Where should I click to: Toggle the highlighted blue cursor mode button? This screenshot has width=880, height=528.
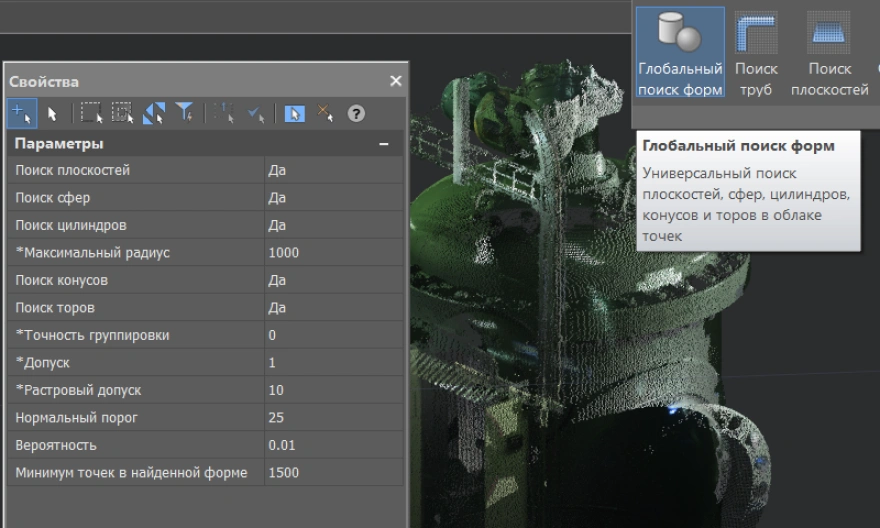294,114
